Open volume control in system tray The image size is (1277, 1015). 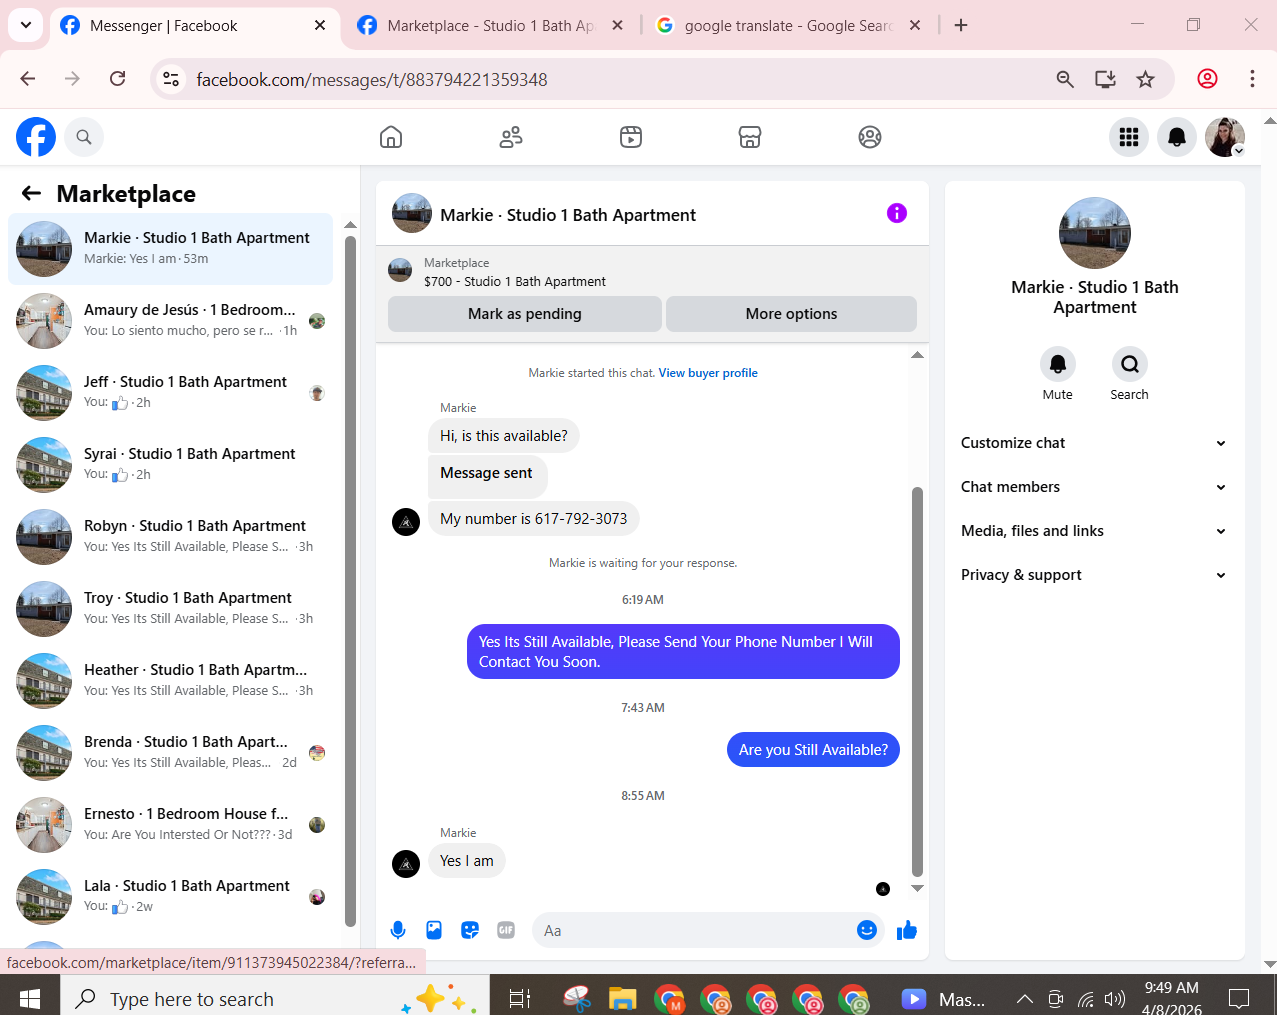1114,999
